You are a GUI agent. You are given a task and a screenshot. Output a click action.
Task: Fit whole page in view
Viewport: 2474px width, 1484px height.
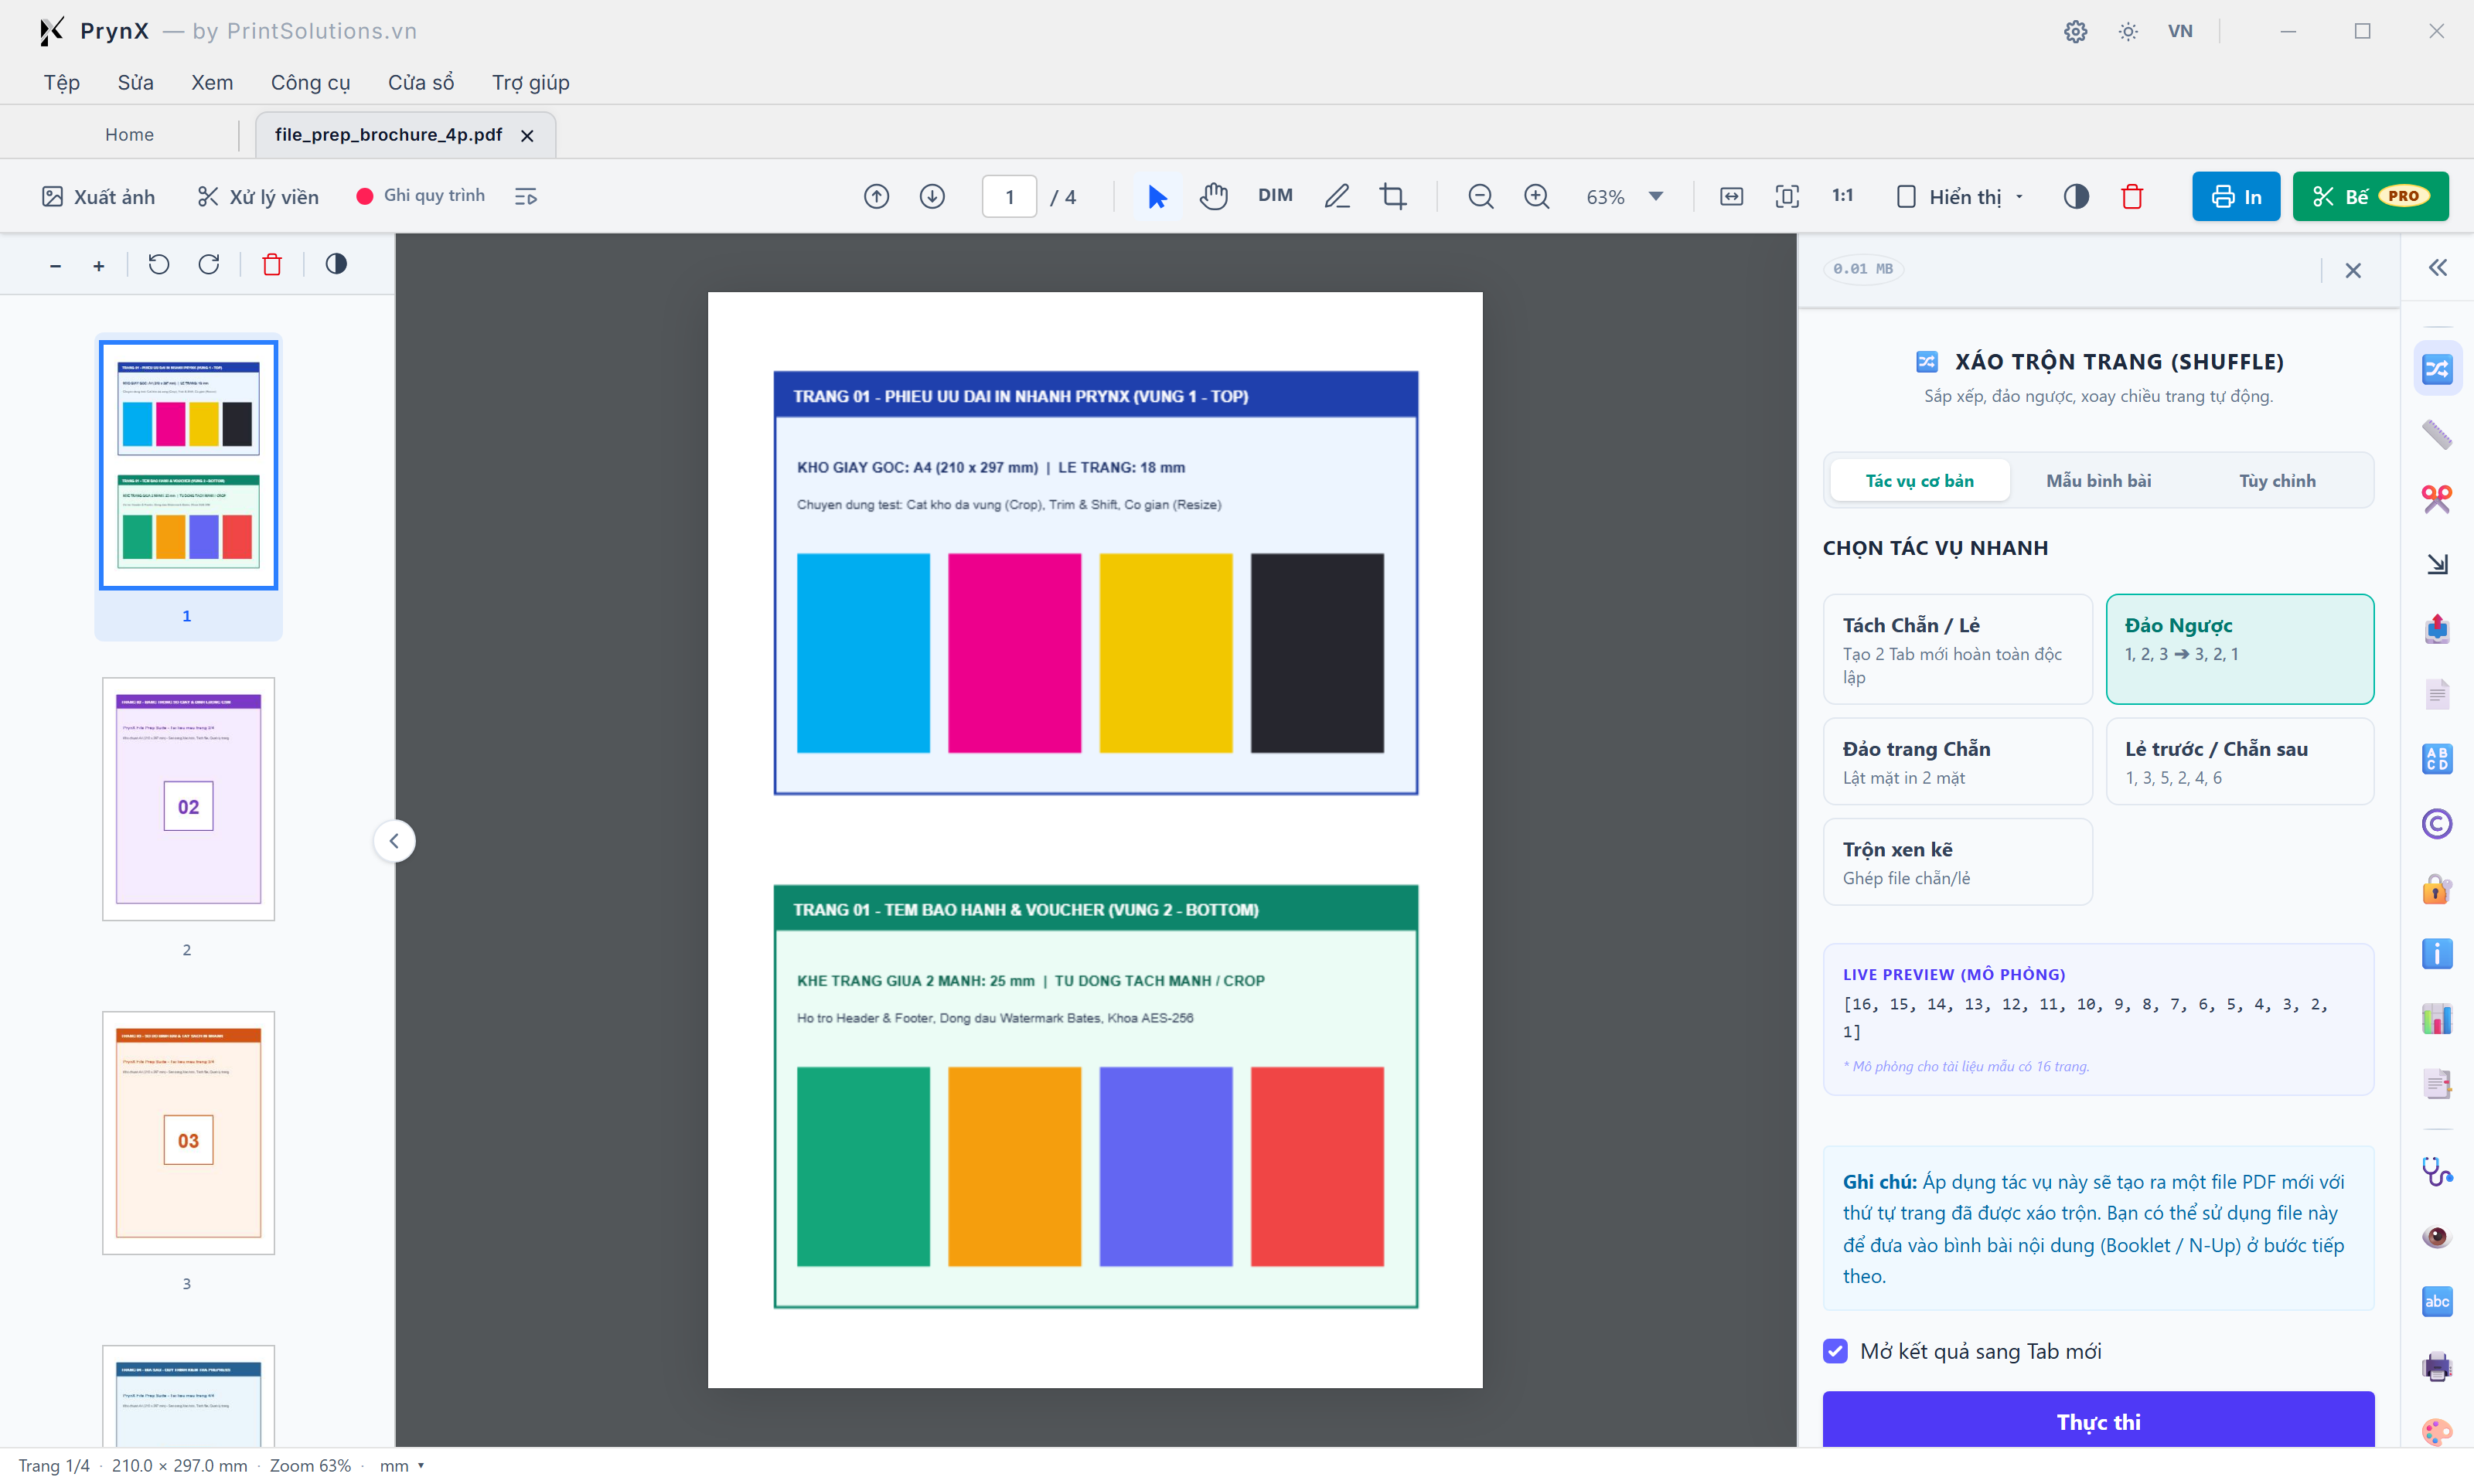coord(1787,196)
